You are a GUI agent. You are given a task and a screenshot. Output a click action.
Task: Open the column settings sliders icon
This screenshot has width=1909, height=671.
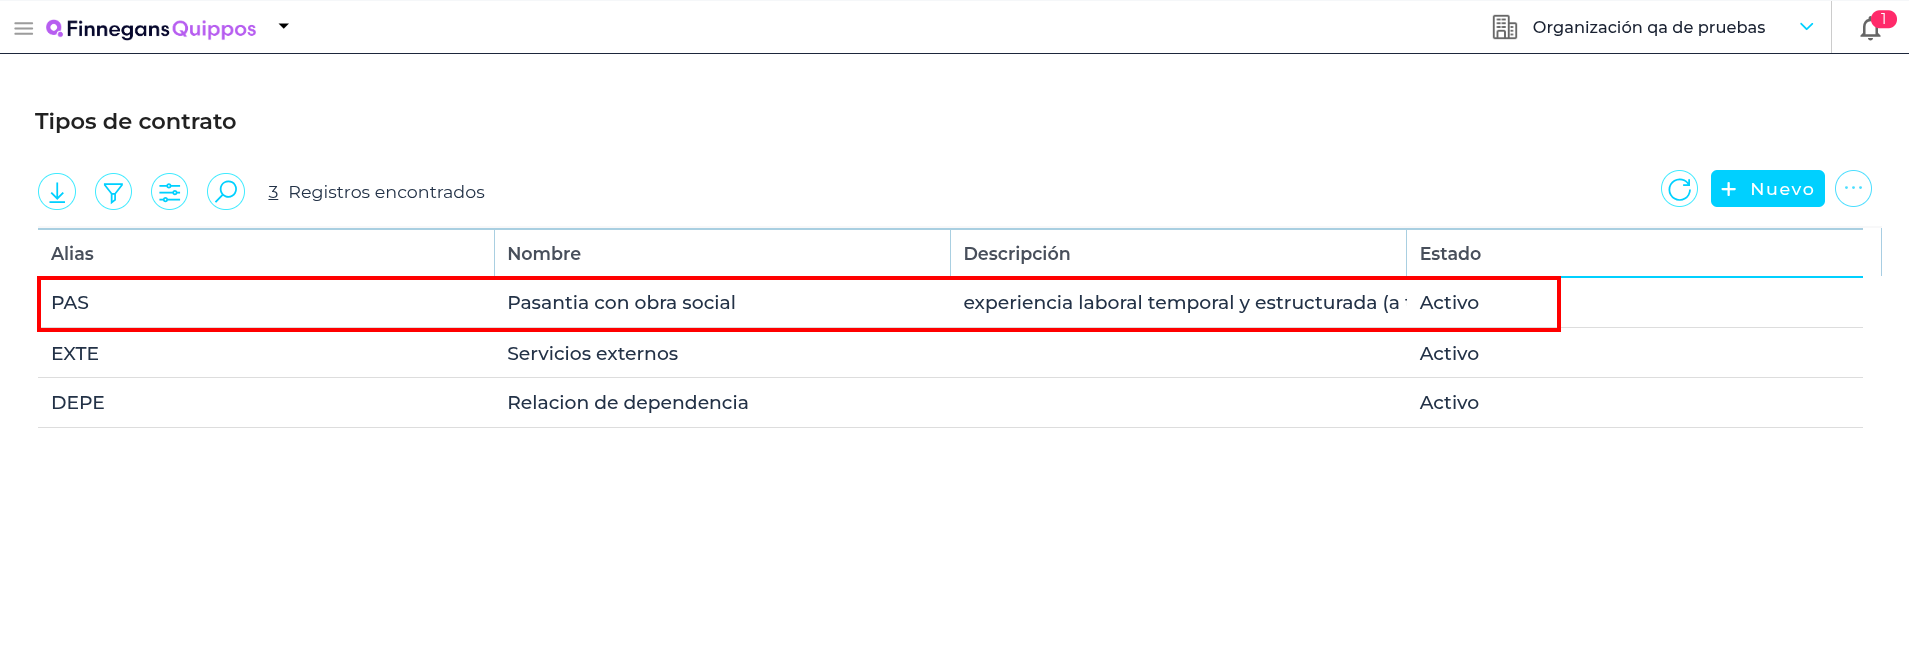(170, 191)
